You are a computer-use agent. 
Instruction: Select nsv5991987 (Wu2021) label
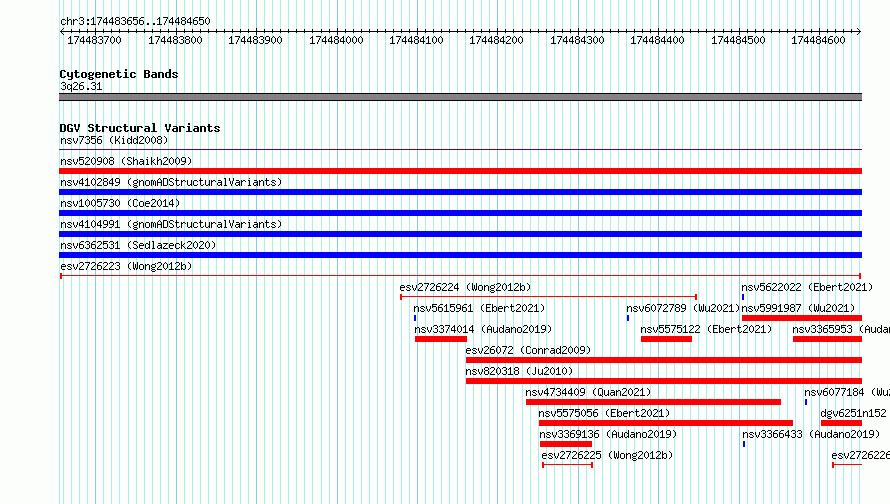(x=799, y=308)
